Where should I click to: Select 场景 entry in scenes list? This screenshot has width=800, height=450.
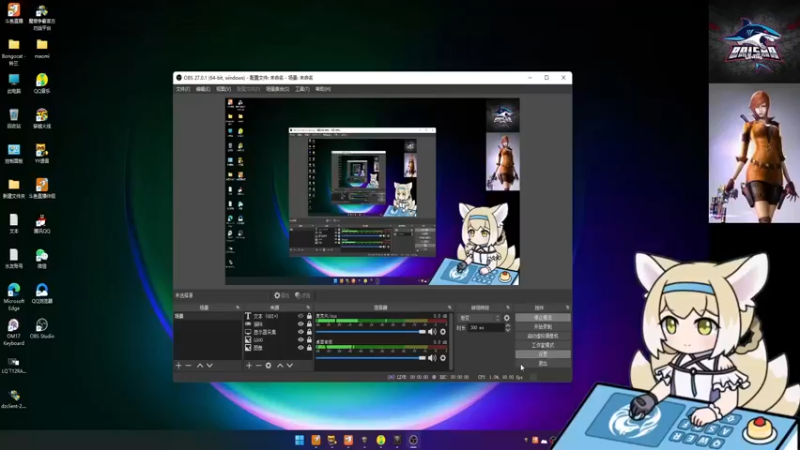pos(207,316)
